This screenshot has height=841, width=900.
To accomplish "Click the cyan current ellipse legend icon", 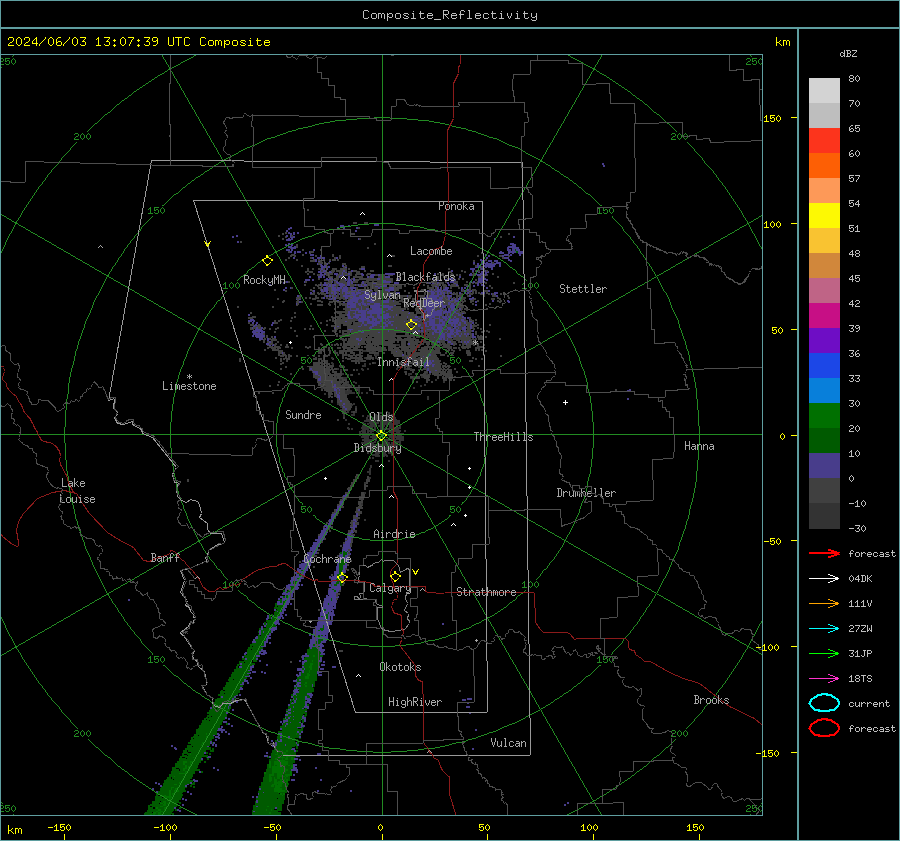I will point(824,703).
